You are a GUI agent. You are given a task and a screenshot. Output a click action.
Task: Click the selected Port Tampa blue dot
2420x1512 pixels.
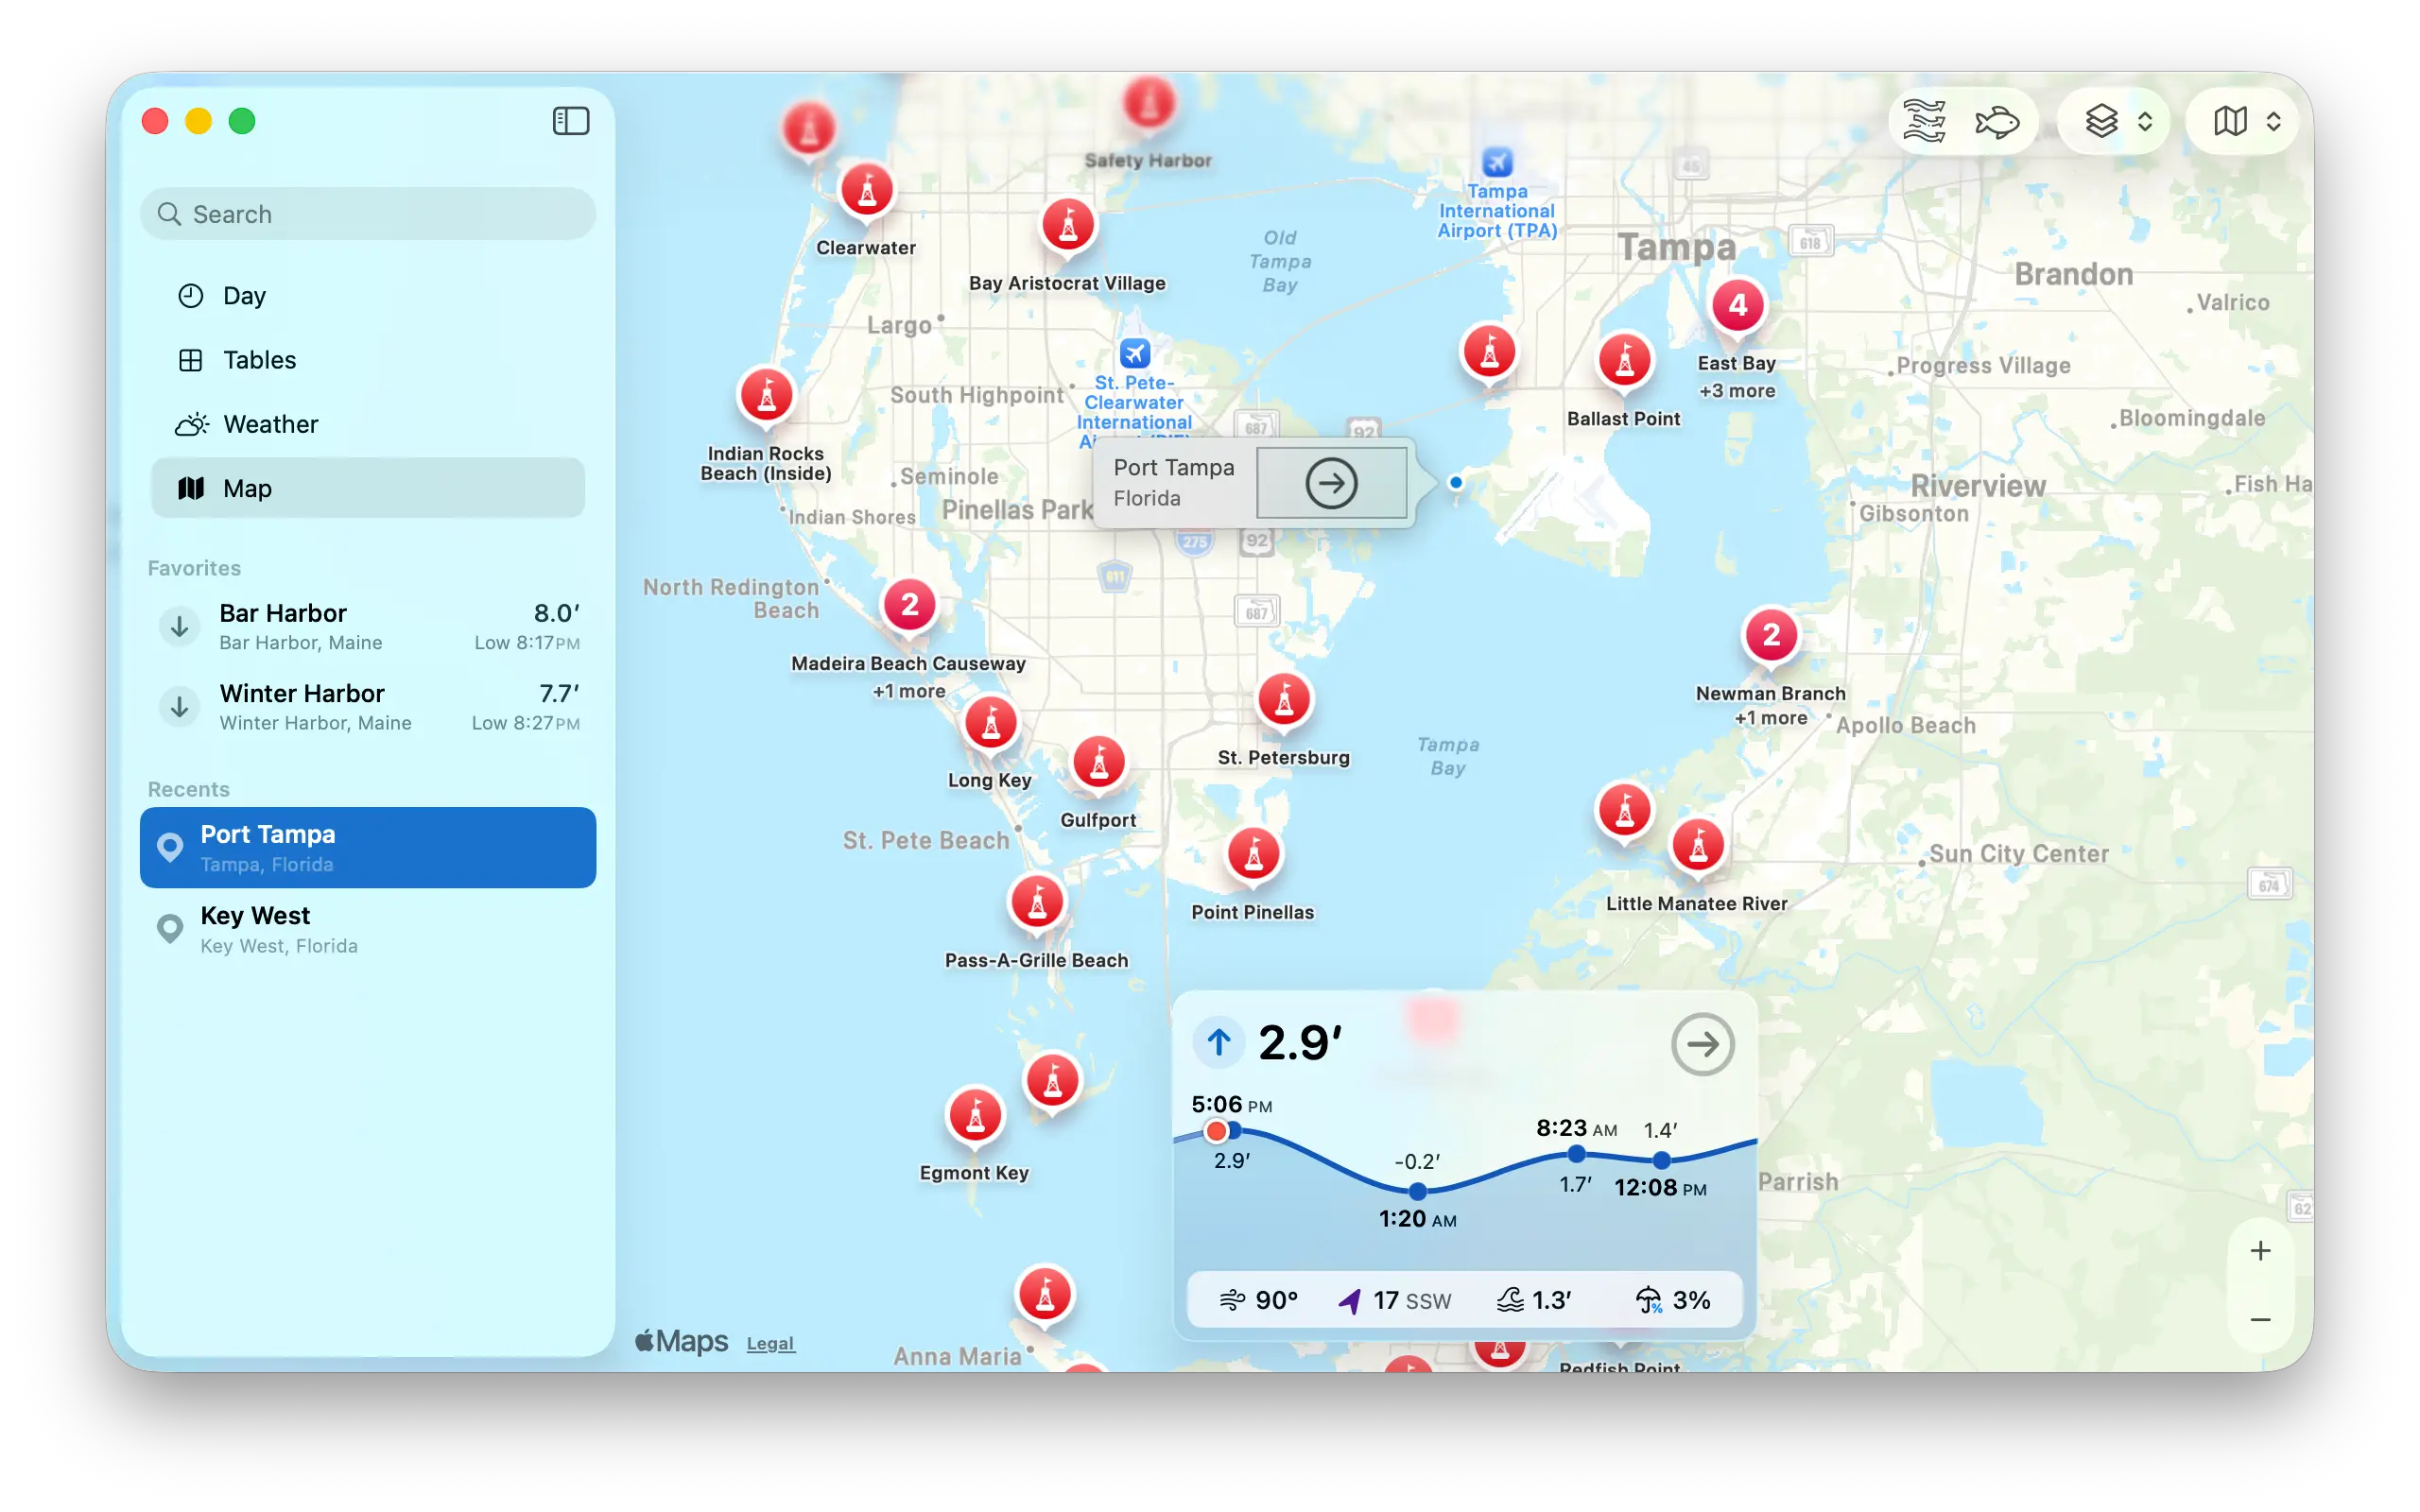[x=1456, y=483]
